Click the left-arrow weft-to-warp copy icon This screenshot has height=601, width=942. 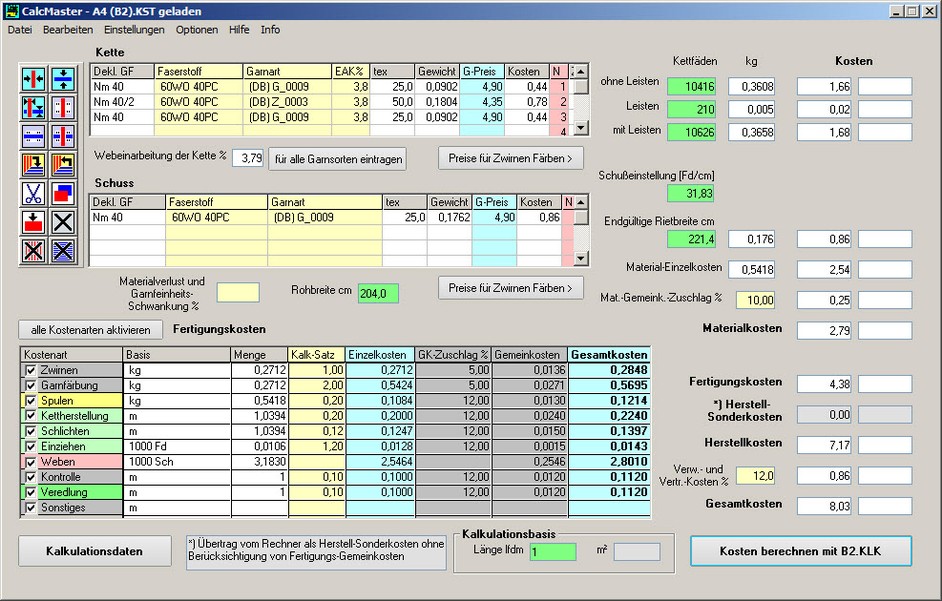click(63, 165)
